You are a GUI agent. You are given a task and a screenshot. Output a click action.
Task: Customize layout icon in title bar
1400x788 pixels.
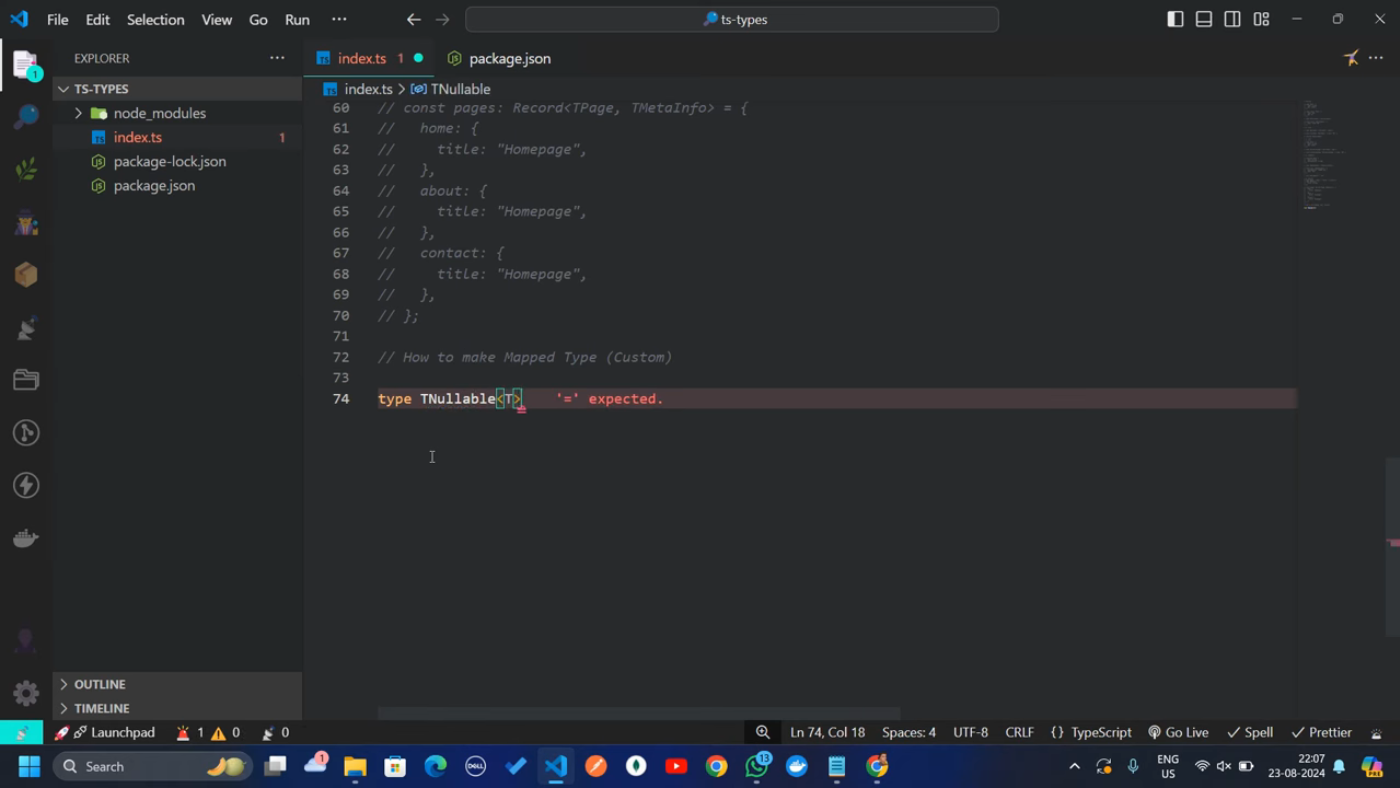(x=1262, y=19)
